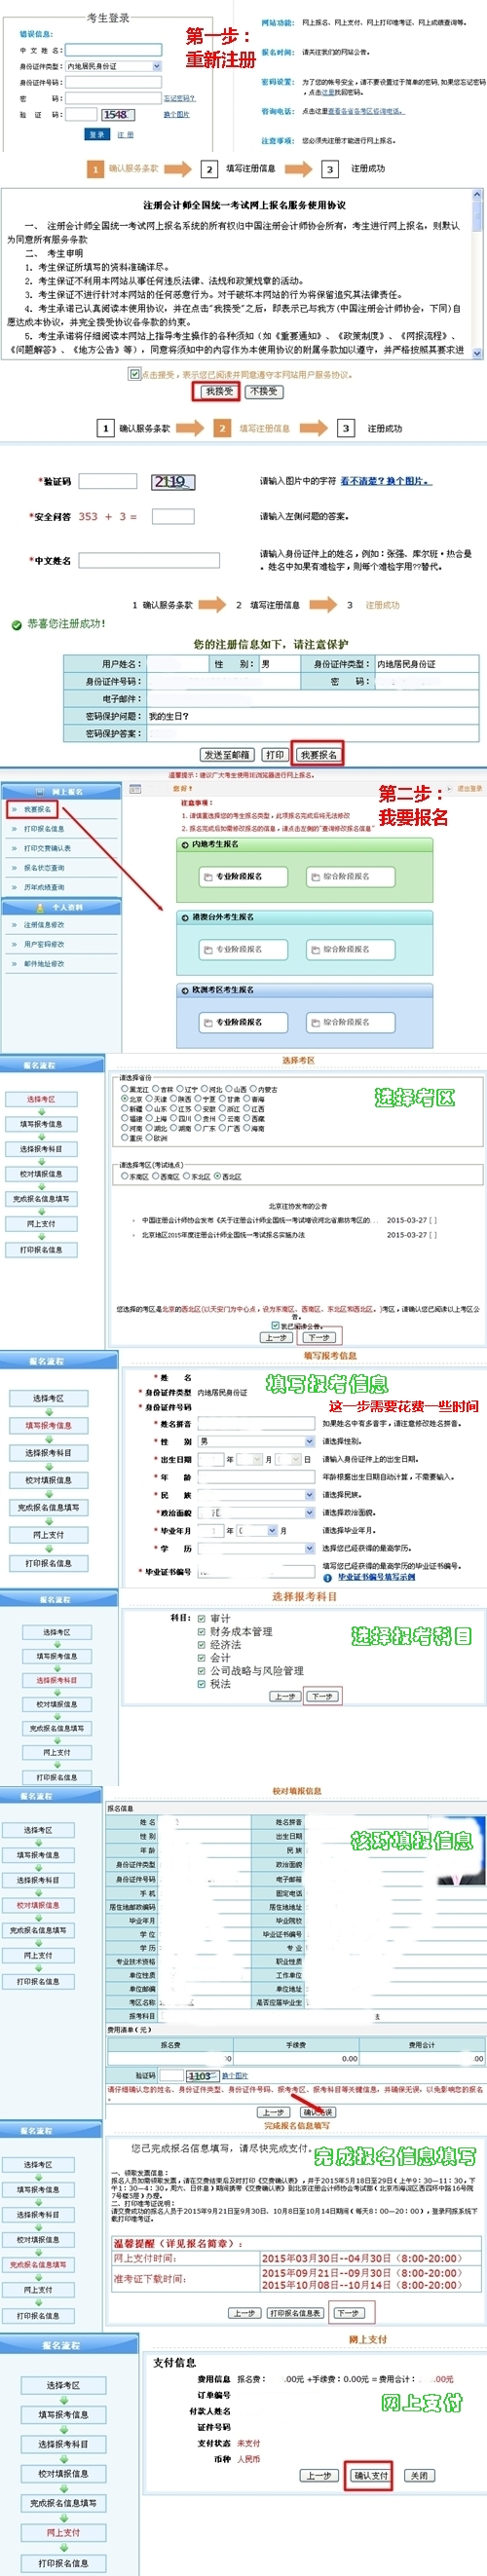Viewport: 487px width, 2576px height.
Task: Focus the registration 中文姓名 field
Action: [x=149, y=560]
